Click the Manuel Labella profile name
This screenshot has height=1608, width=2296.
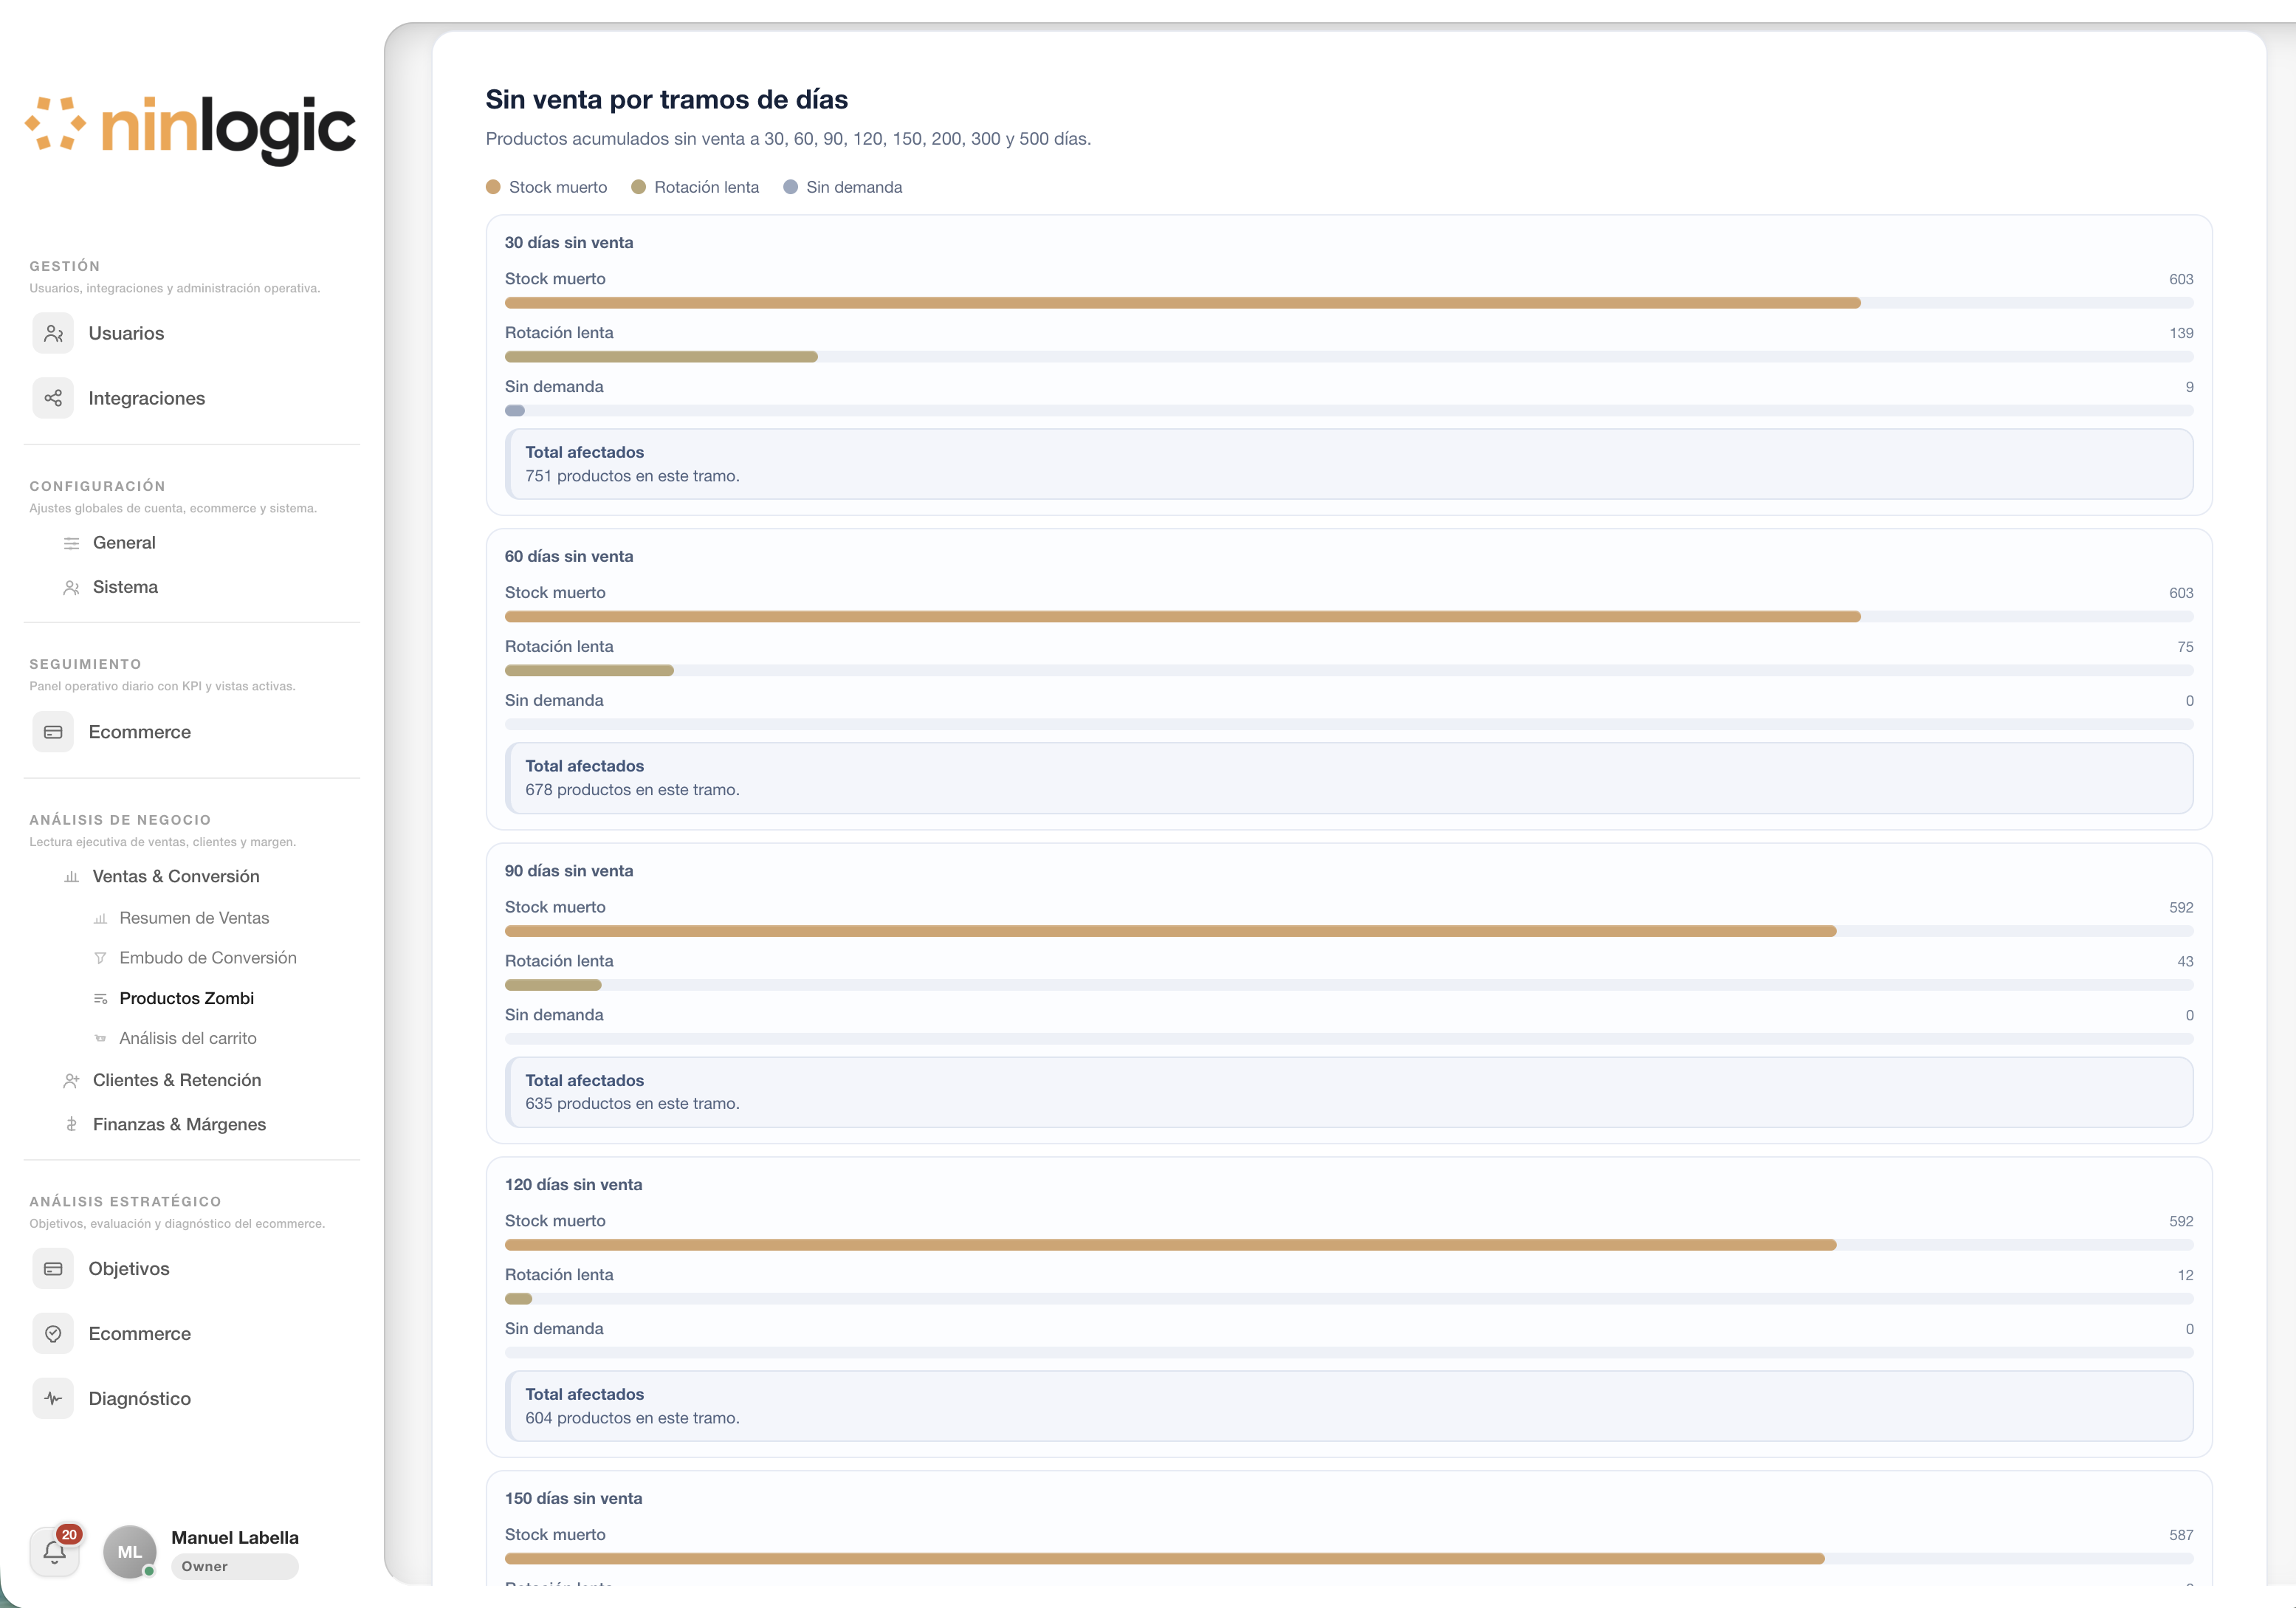pos(235,1538)
